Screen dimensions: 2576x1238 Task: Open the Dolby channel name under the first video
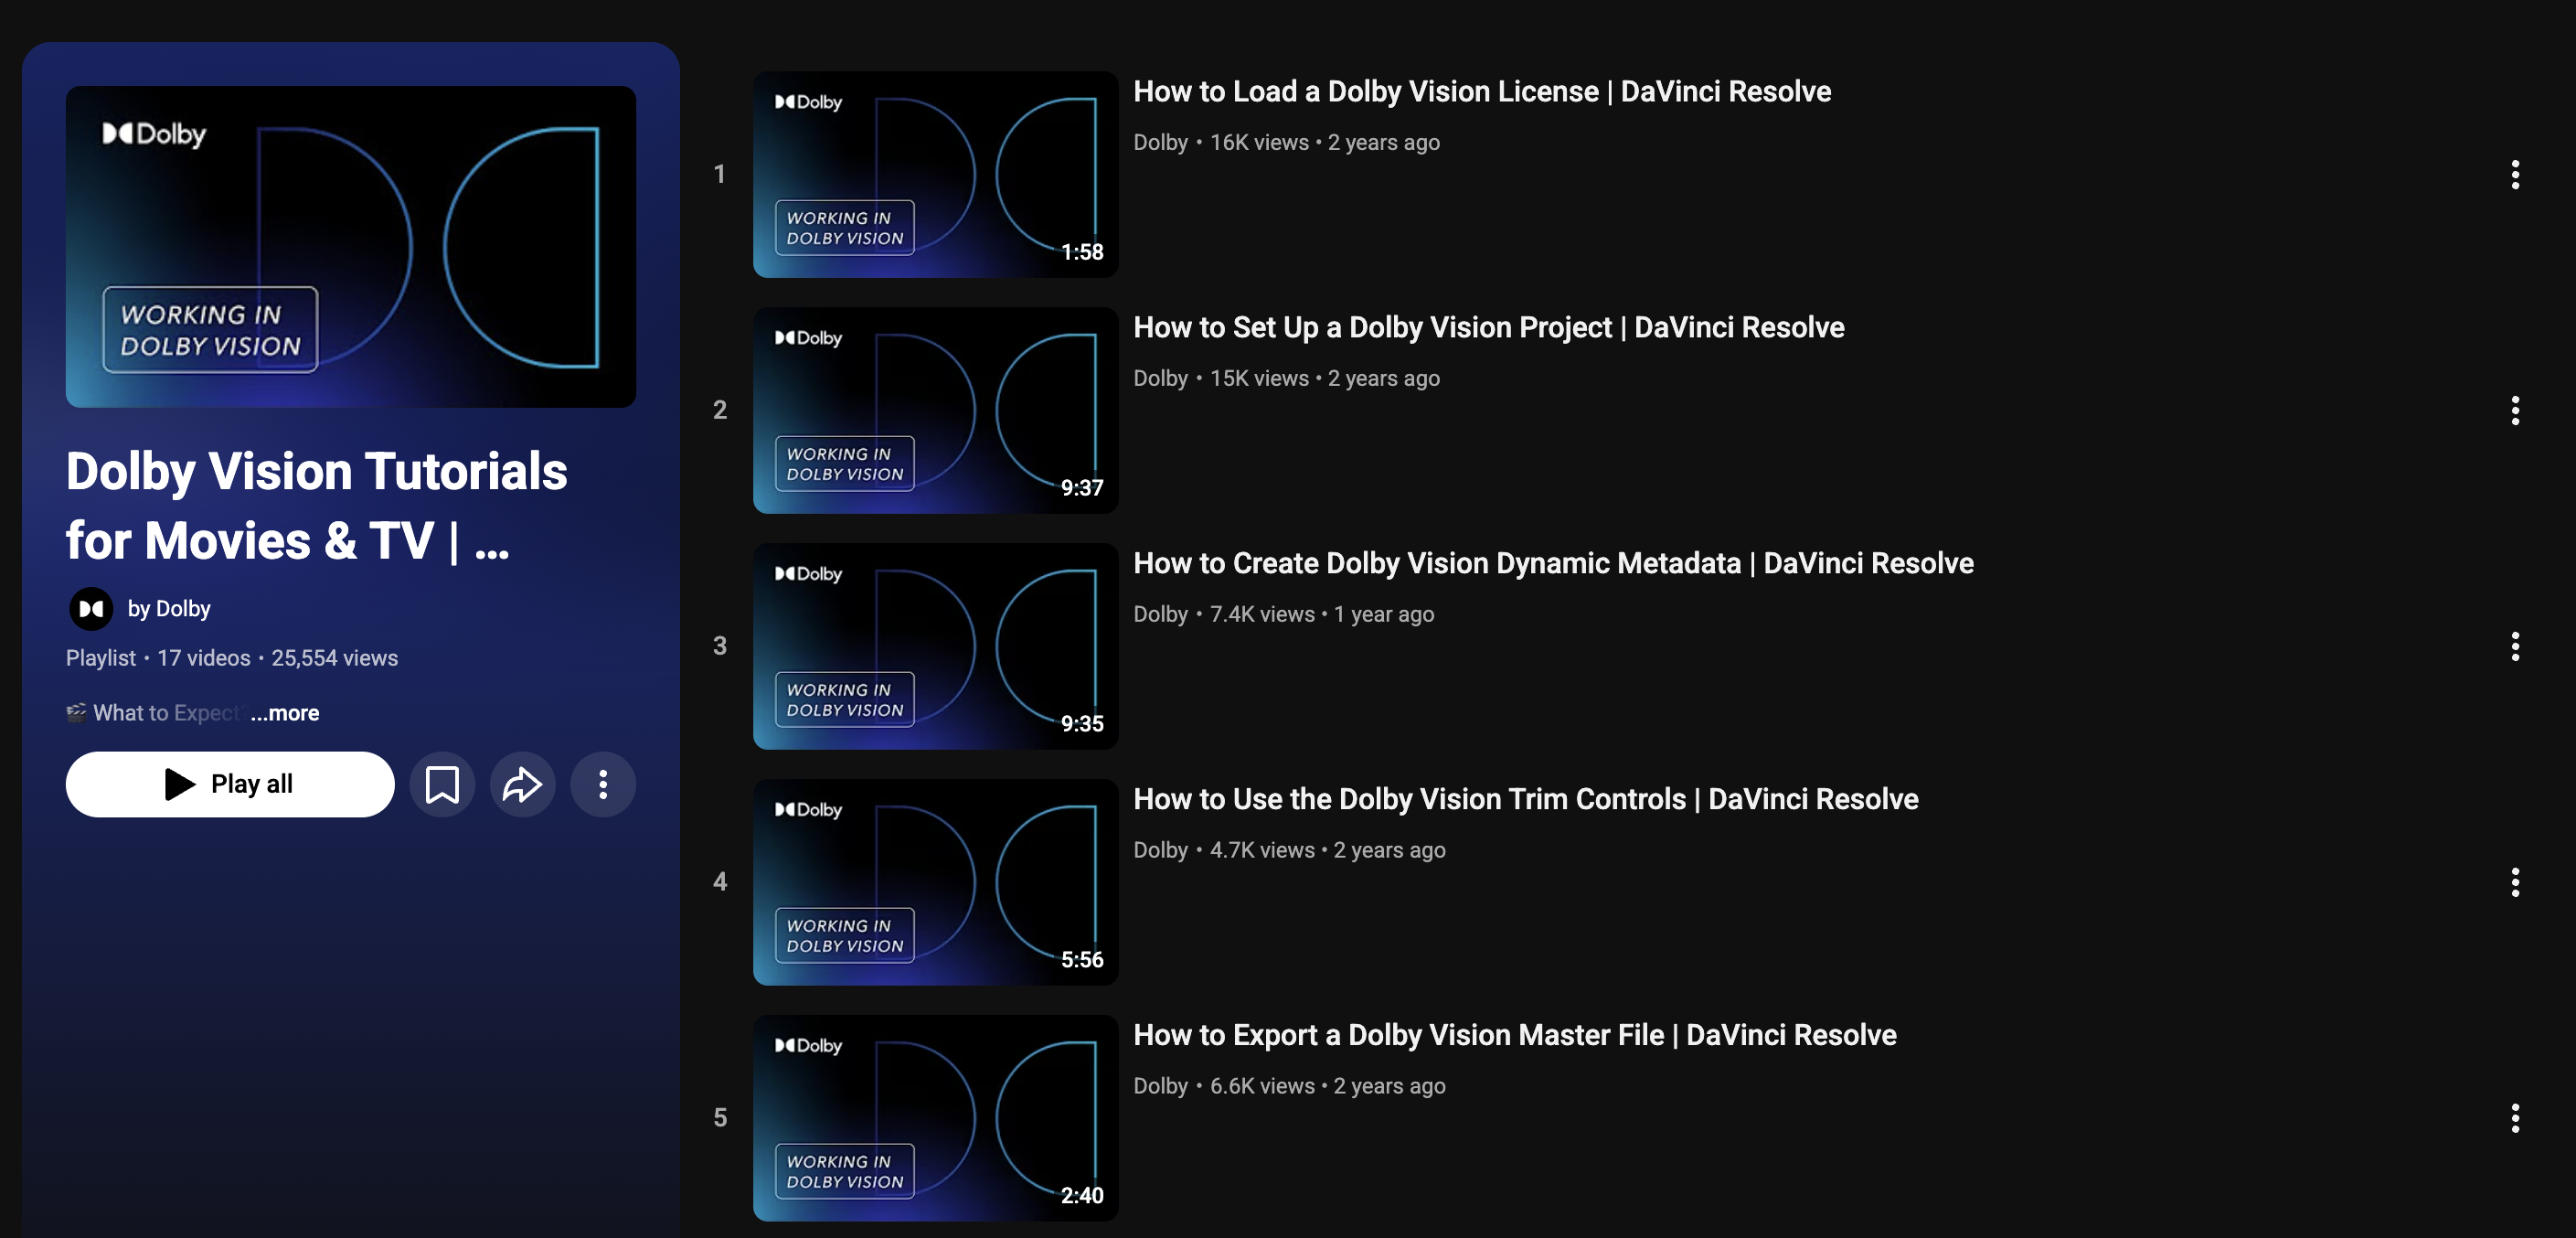(1160, 143)
